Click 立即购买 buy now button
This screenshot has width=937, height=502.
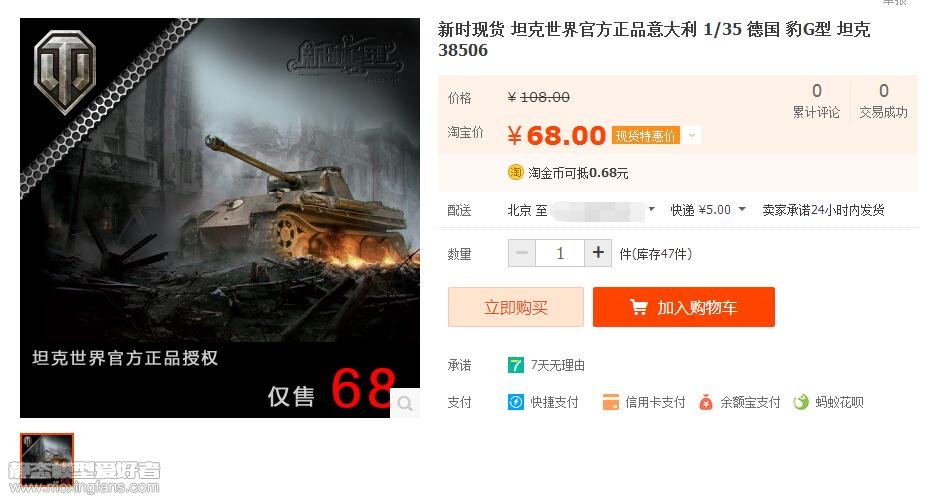coord(516,307)
